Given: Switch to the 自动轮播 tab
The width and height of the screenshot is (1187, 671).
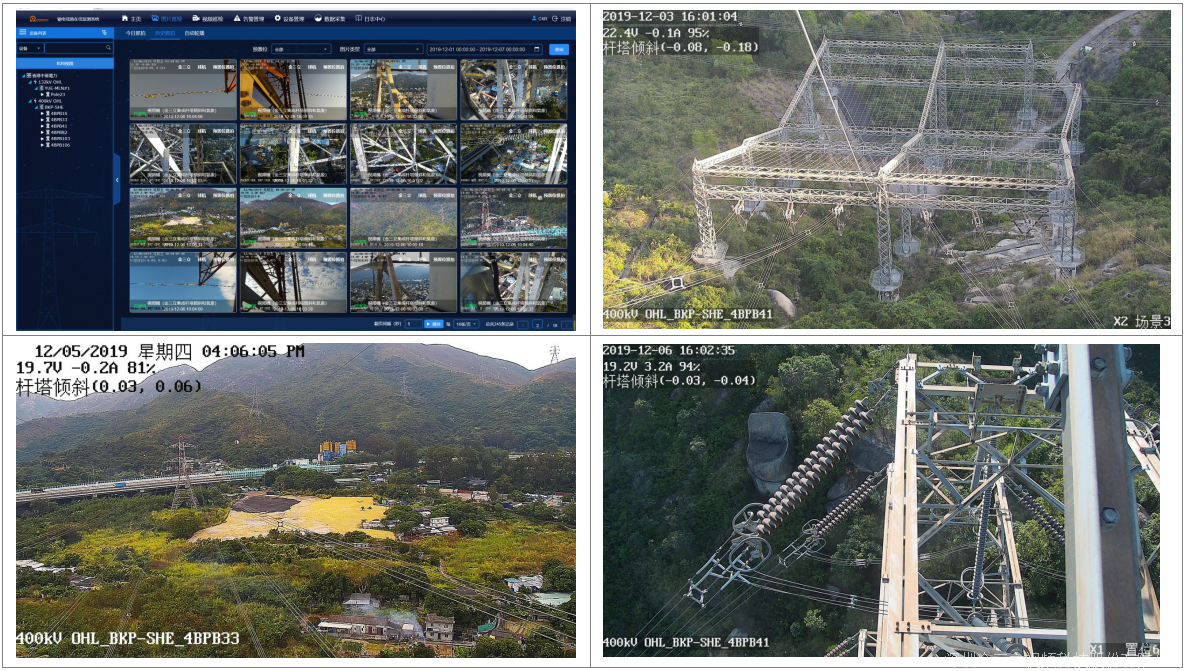Looking at the screenshot, I should (x=194, y=33).
